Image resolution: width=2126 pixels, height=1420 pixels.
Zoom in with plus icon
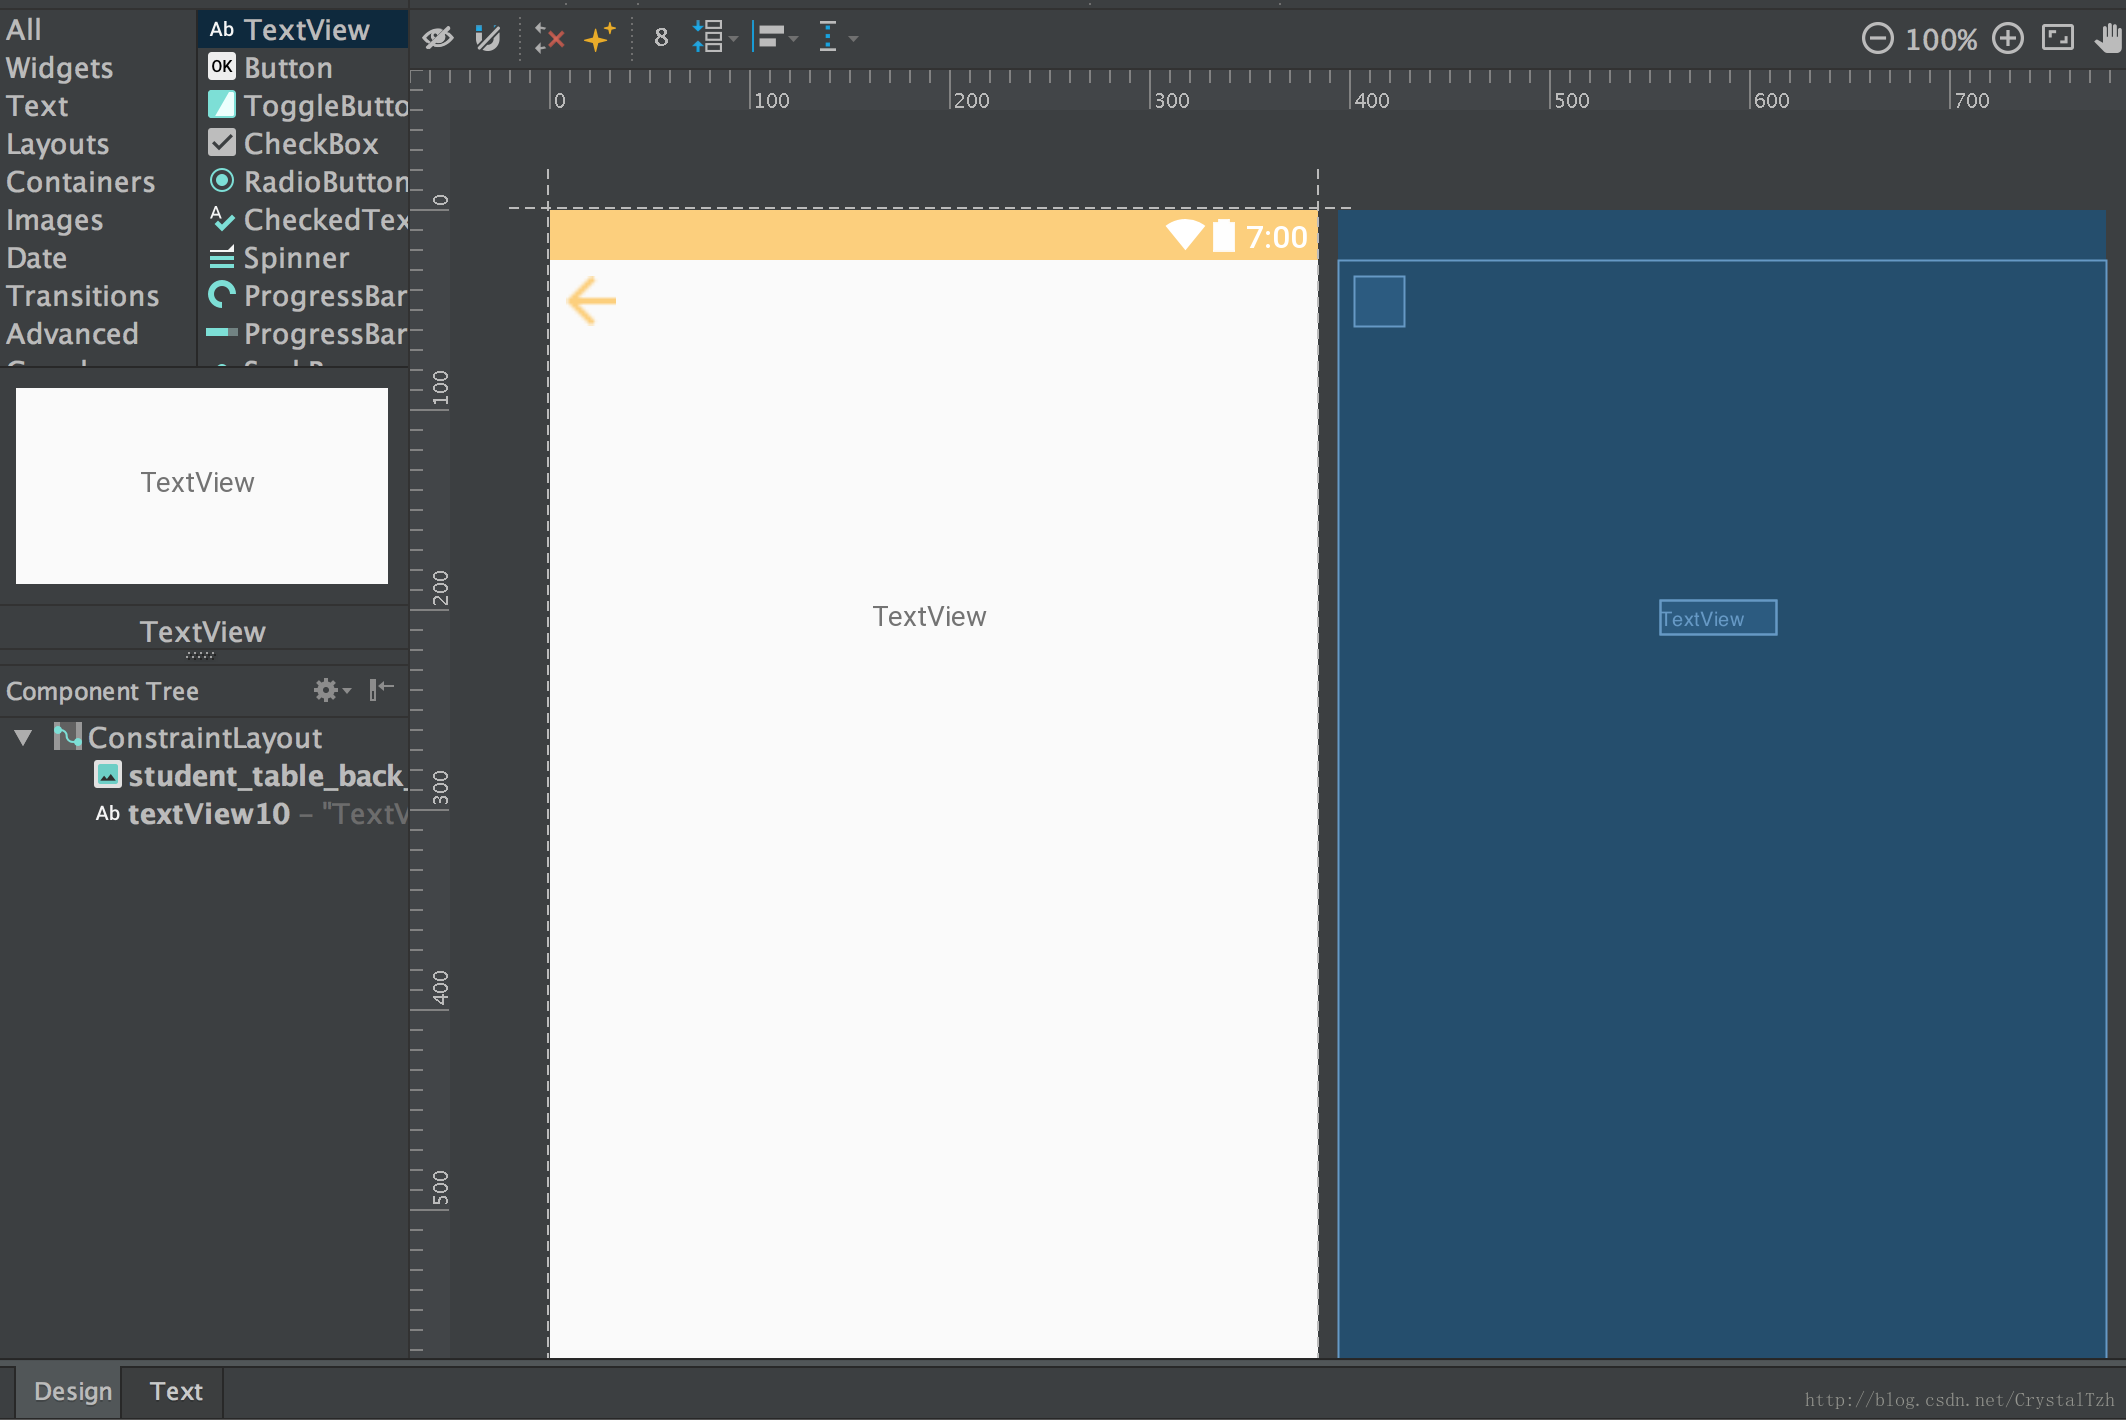click(x=2007, y=39)
